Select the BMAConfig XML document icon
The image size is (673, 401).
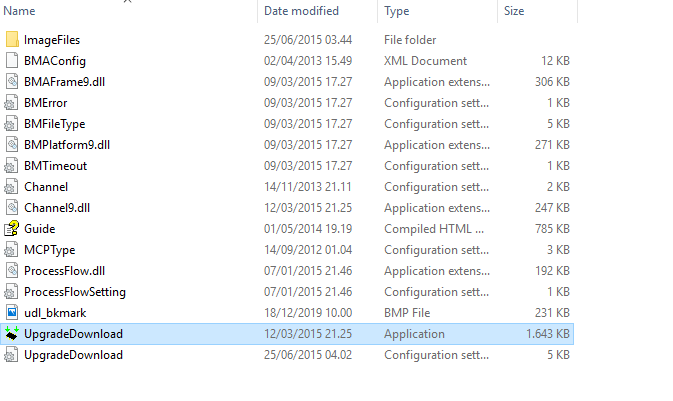pos(12,61)
